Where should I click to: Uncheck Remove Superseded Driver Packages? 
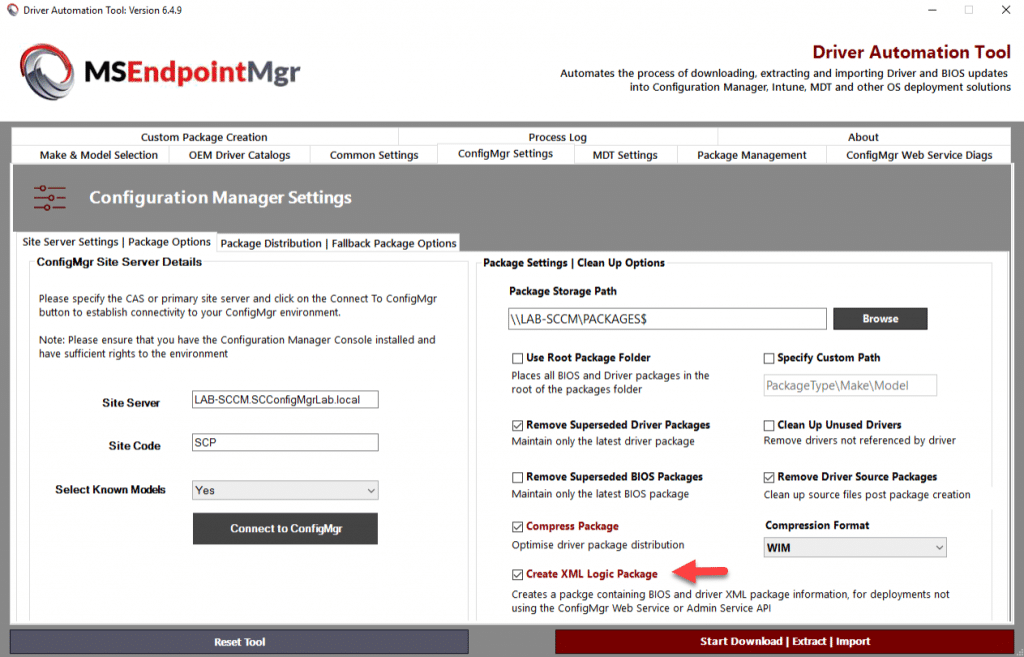click(x=517, y=426)
